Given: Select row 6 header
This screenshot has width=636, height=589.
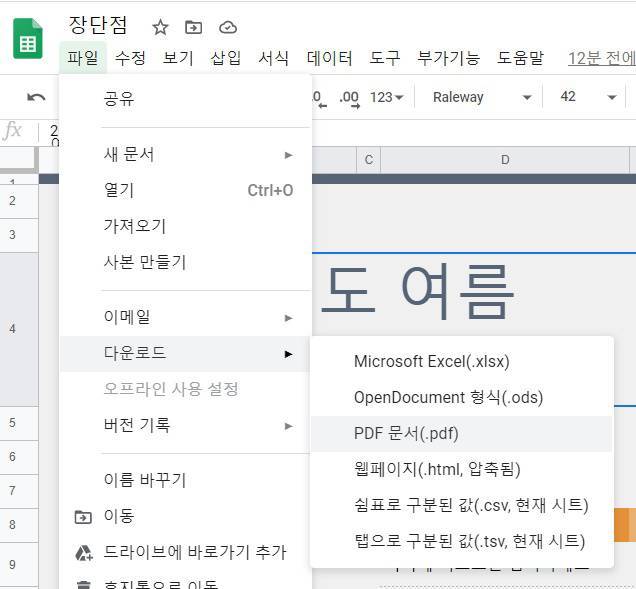Looking at the screenshot, I should coord(19,457).
